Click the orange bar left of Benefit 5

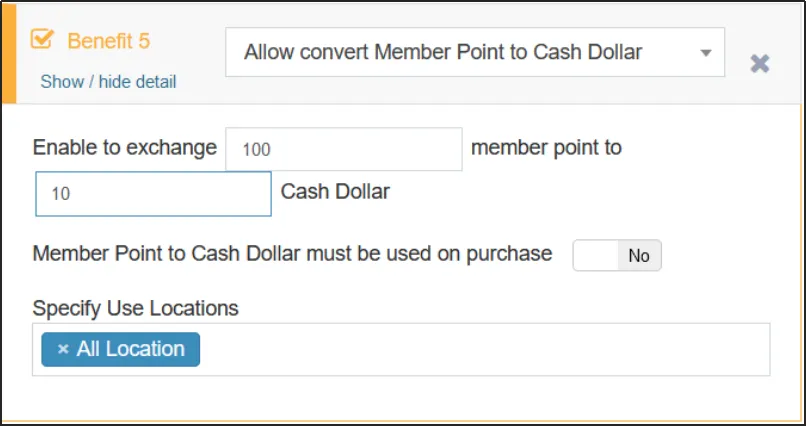click(9, 52)
